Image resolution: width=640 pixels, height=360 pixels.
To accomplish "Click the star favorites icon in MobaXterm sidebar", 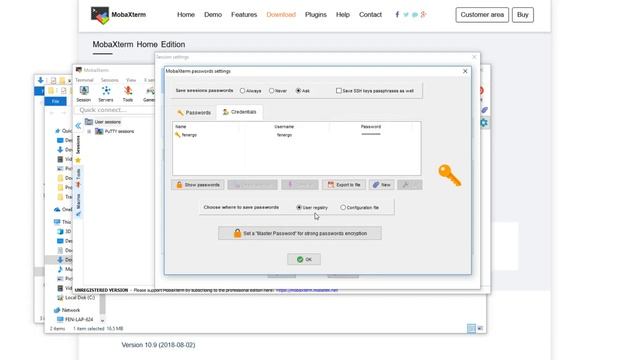I will [78, 160].
